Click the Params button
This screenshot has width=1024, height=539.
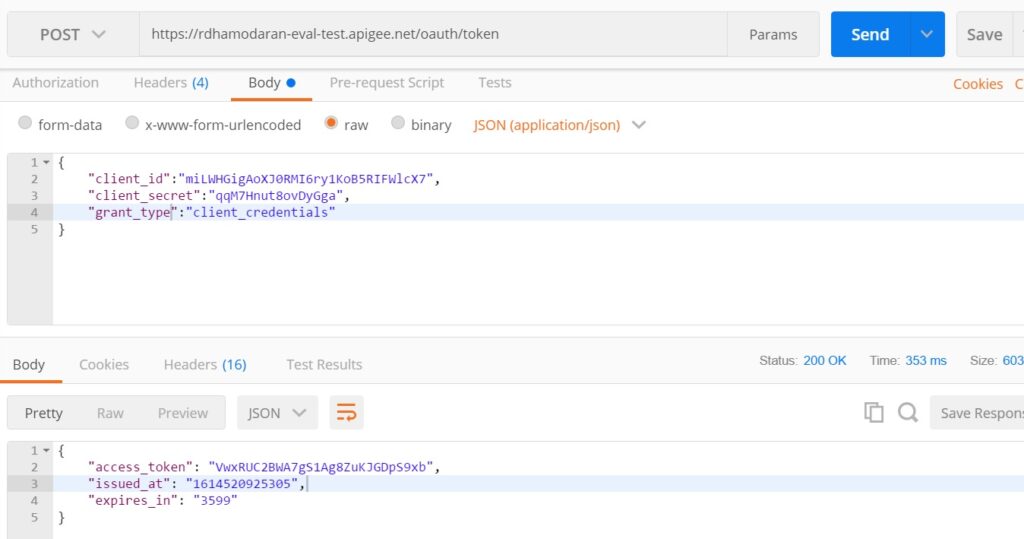tap(773, 34)
